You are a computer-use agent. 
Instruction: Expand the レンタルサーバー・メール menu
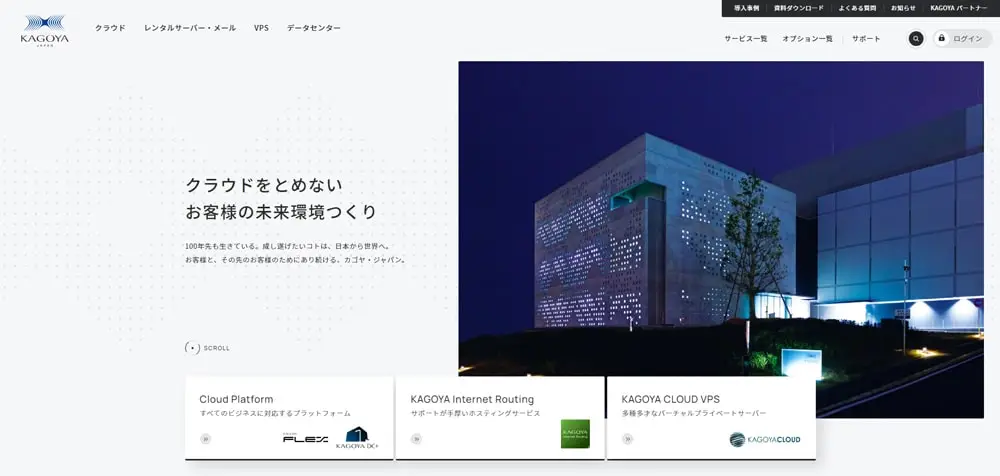pos(190,28)
